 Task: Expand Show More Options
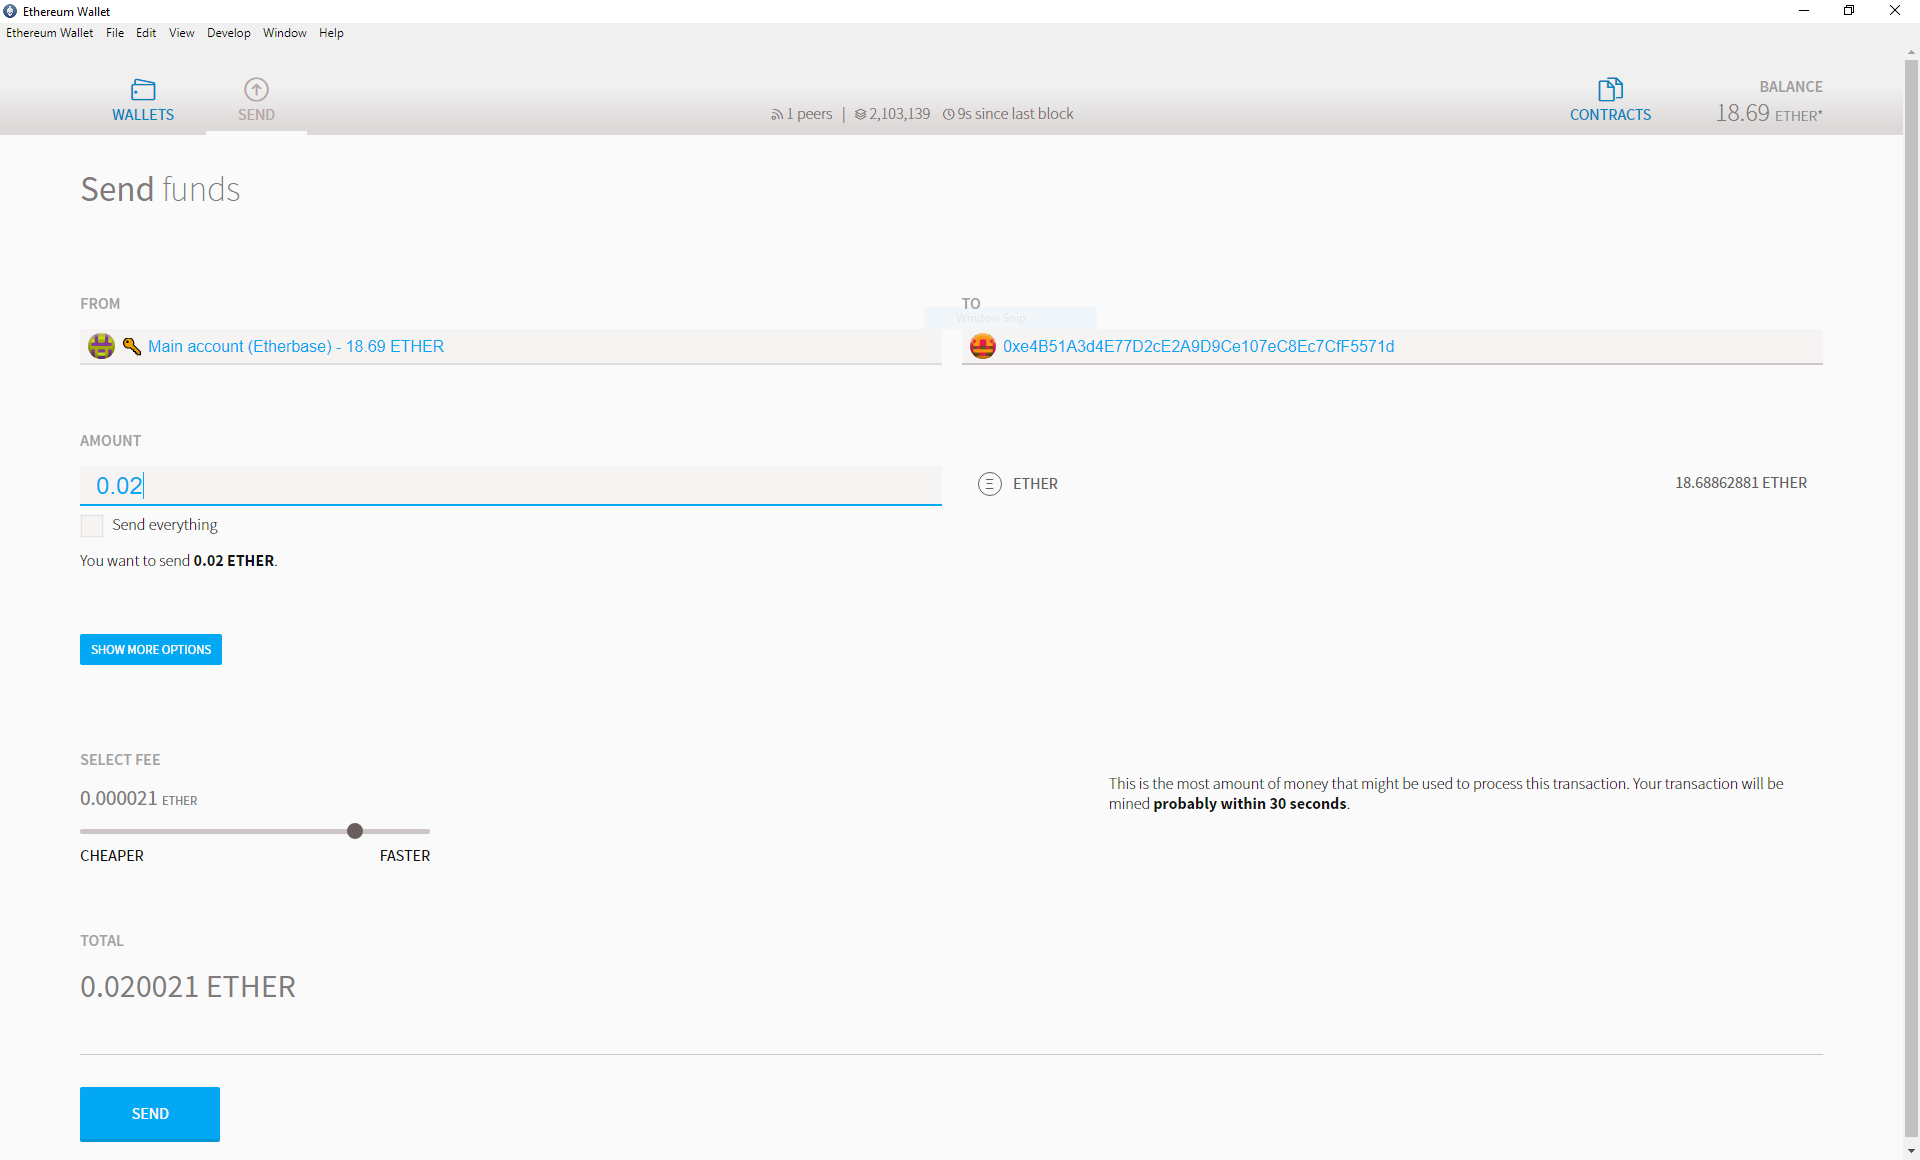(x=151, y=650)
